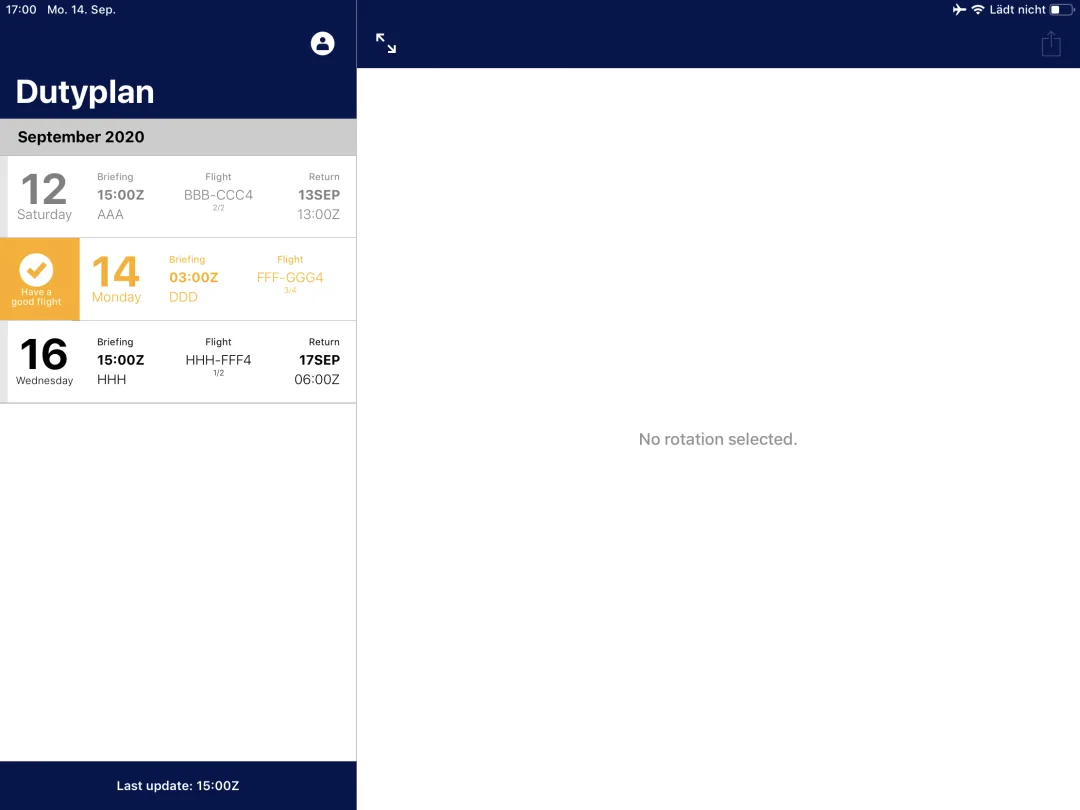The image size is (1080, 810).
Task: Click the 3/4 leg counter
Action: point(290,290)
